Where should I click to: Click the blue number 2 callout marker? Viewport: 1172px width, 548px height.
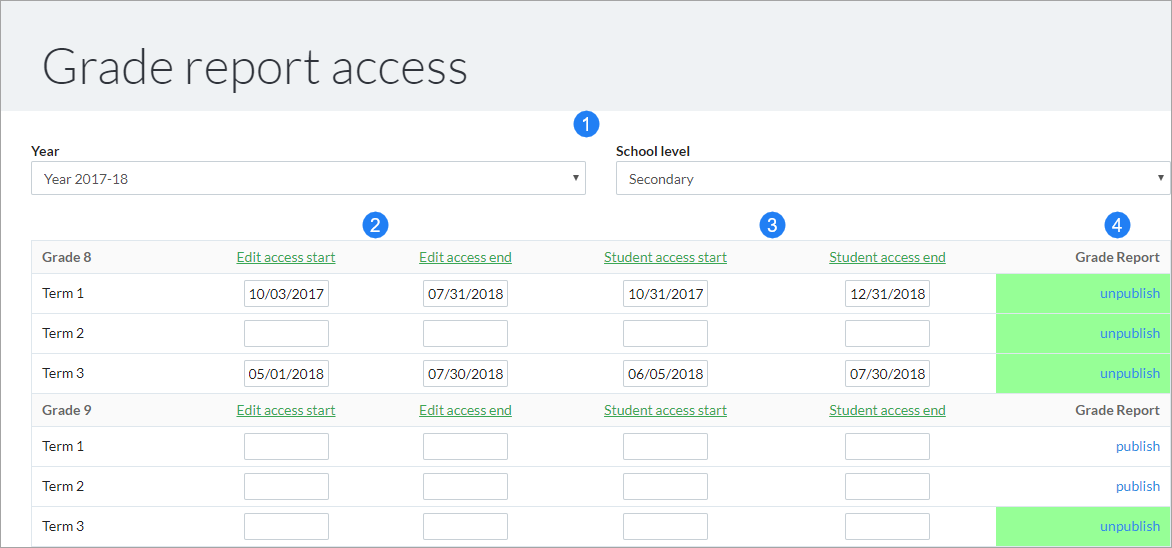coord(375,225)
